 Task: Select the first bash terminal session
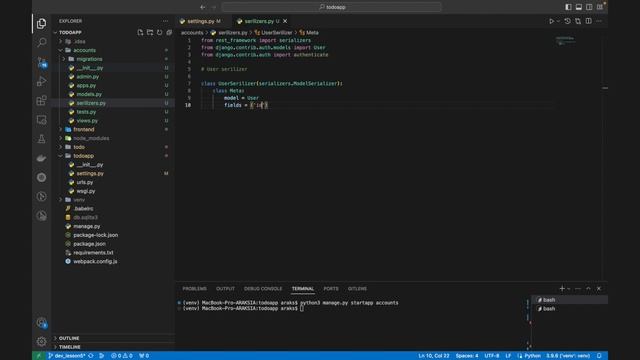click(x=569, y=300)
